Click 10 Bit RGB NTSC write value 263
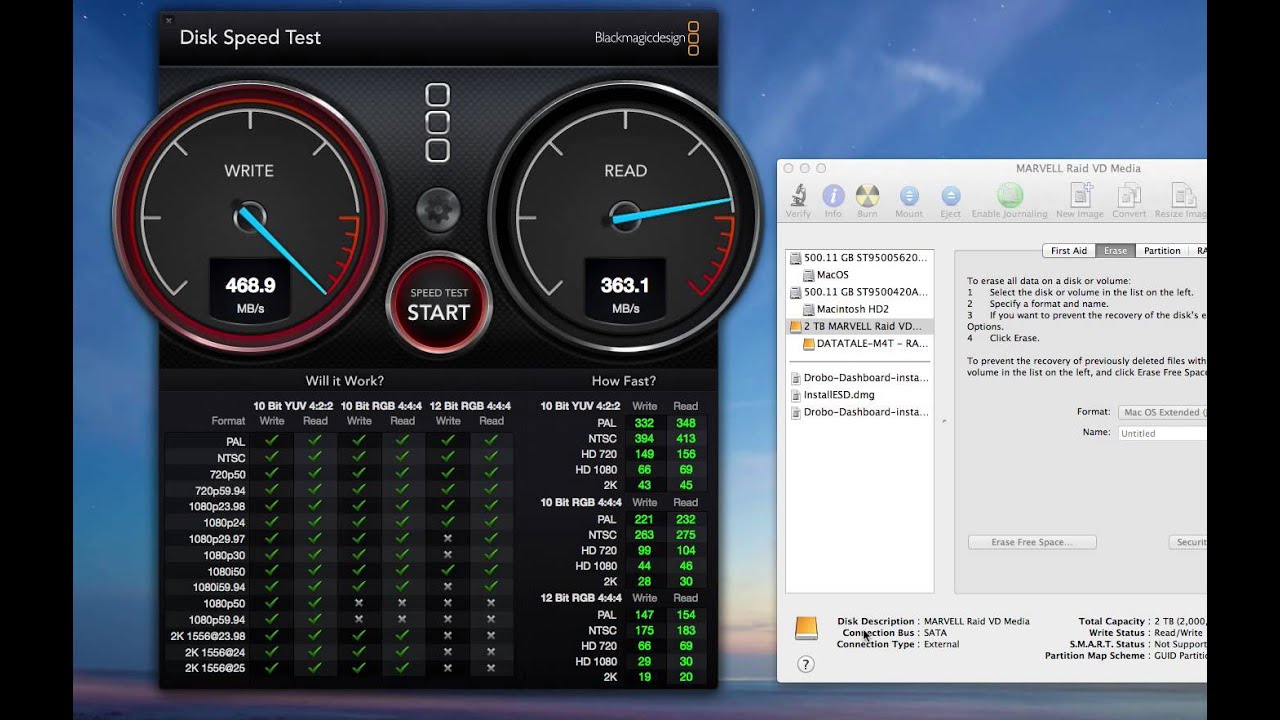Image resolution: width=1280 pixels, height=720 pixels. click(x=645, y=535)
